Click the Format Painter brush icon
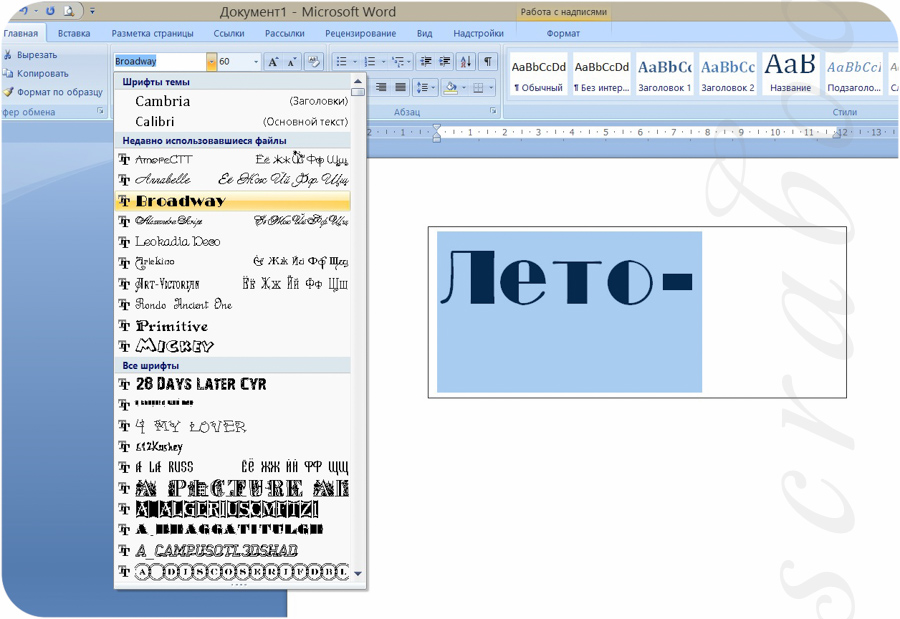900x619 pixels. [7, 92]
